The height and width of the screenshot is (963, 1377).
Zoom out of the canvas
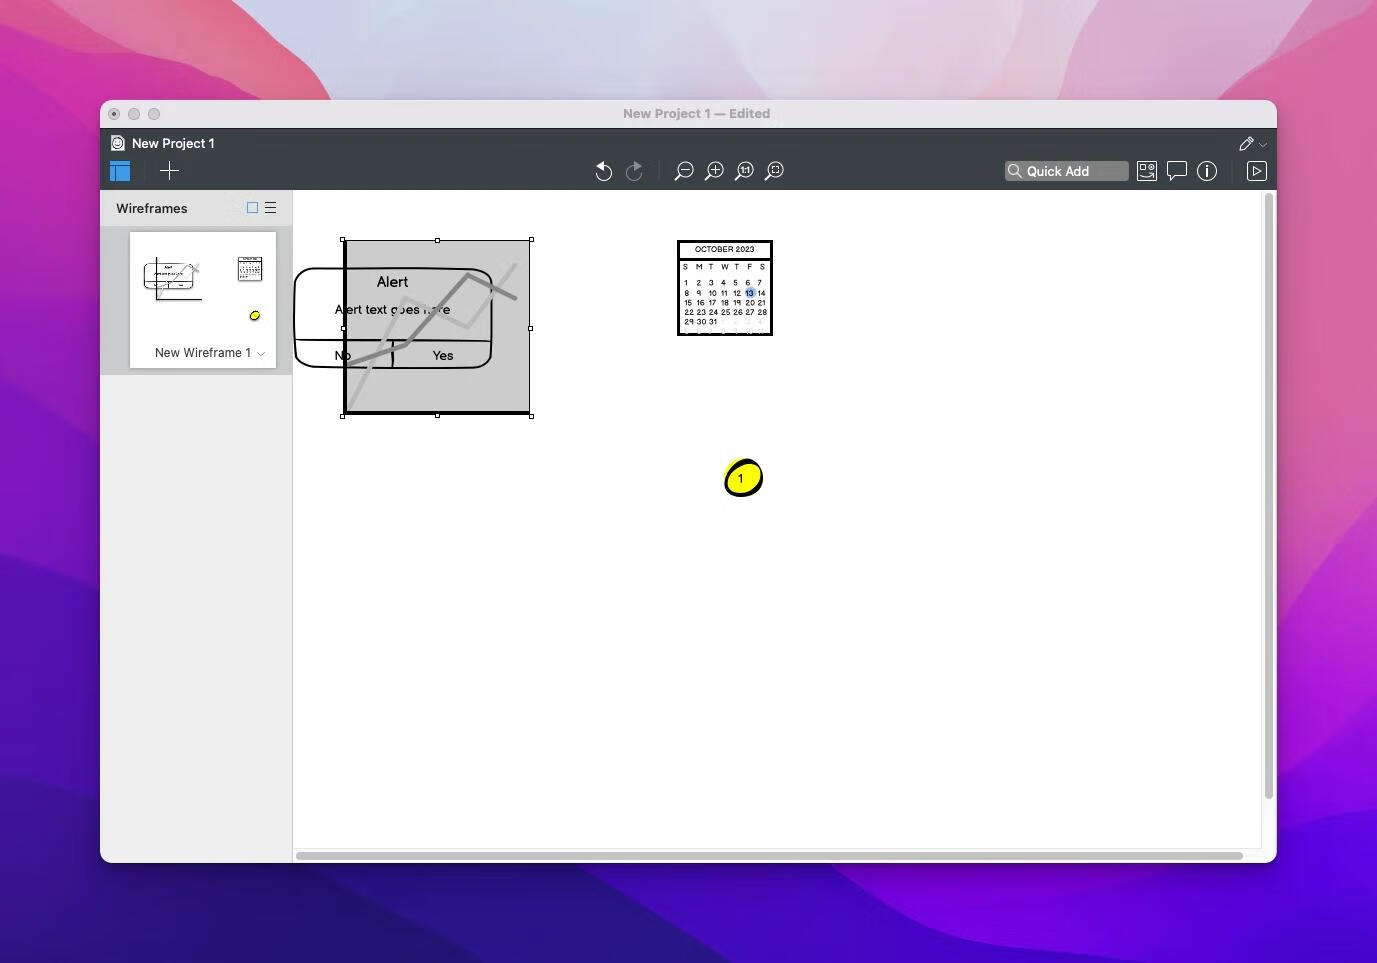[x=684, y=171]
